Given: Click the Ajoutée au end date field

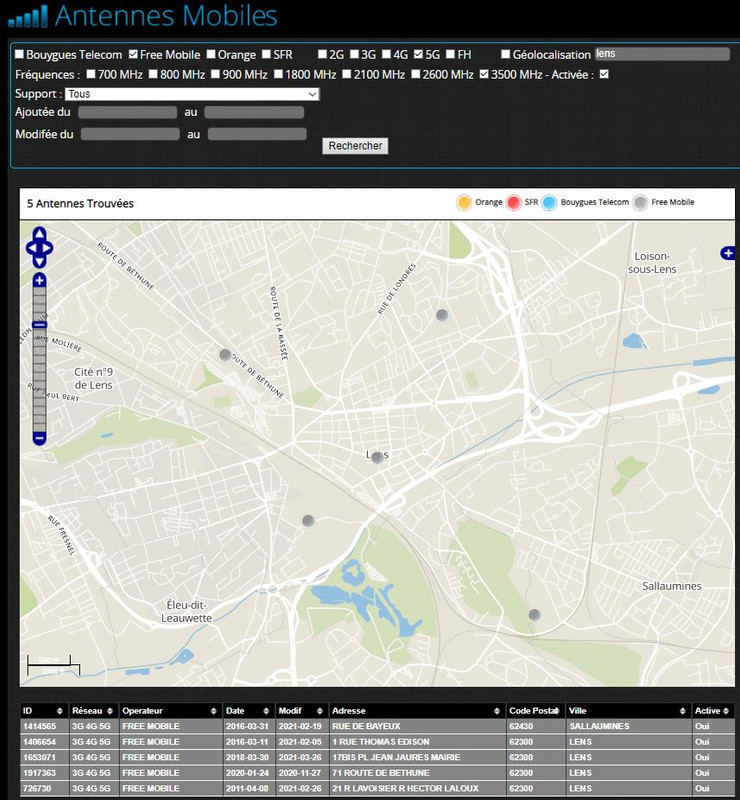Looking at the screenshot, I should [x=254, y=112].
